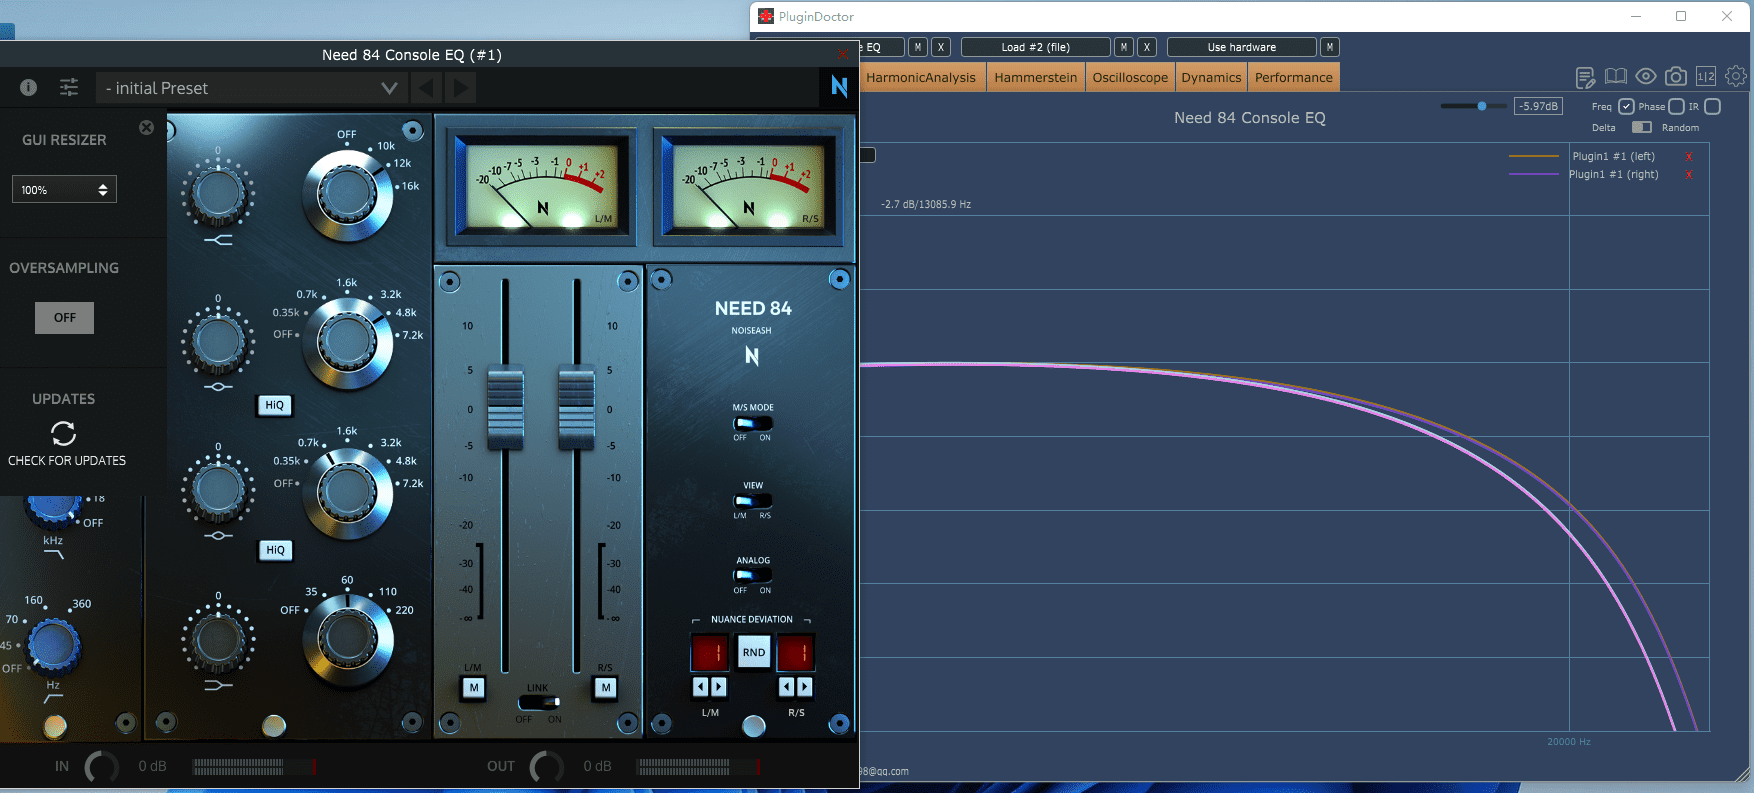Click the open book manual icon
The height and width of the screenshot is (793, 1754).
tap(1616, 77)
